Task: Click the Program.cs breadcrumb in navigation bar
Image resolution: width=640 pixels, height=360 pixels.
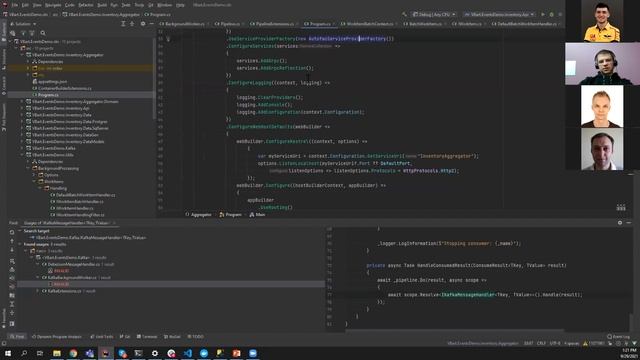Action: coord(158,14)
